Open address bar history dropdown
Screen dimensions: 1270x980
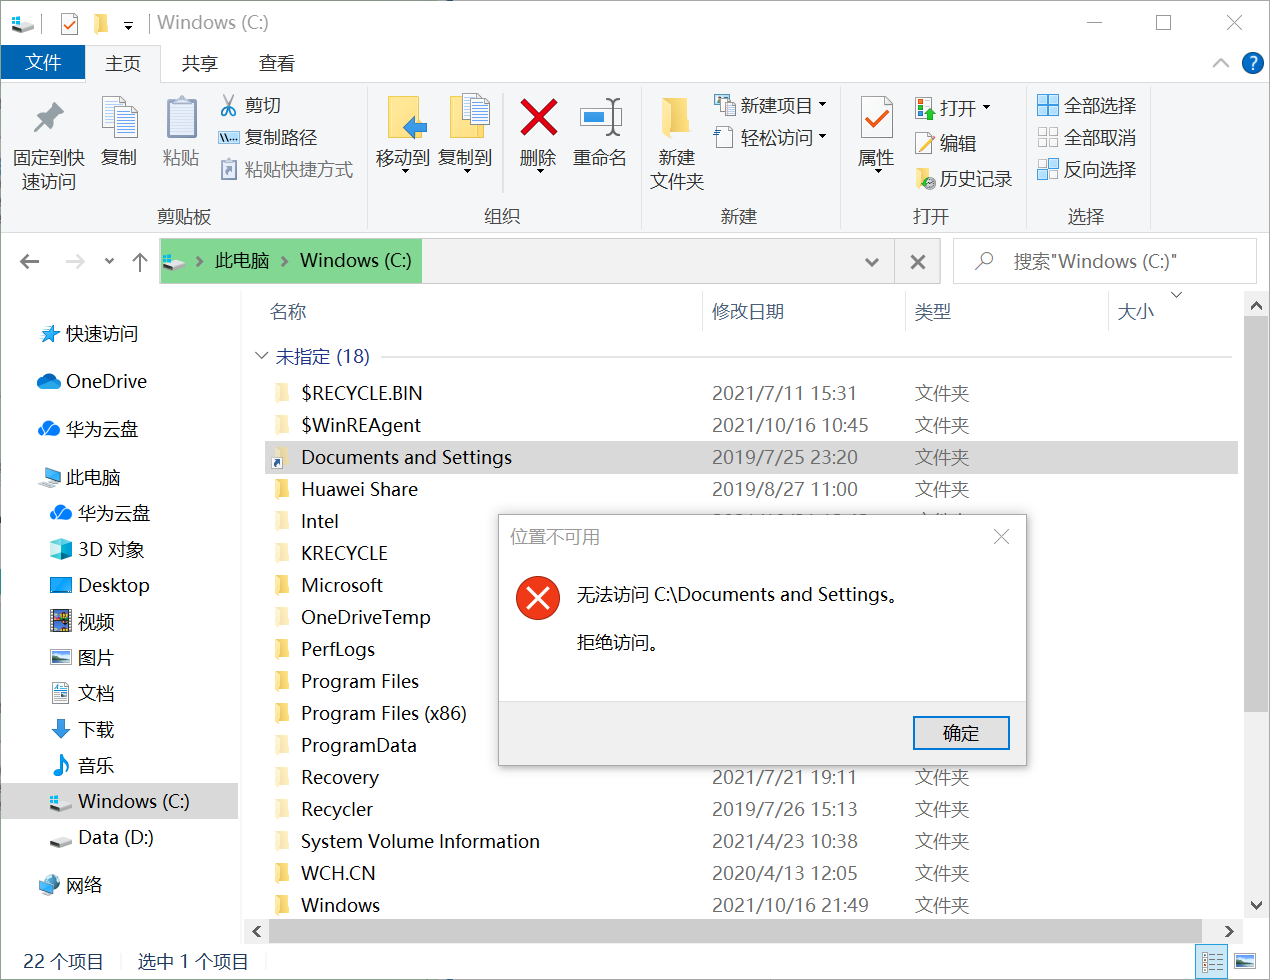(x=872, y=262)
